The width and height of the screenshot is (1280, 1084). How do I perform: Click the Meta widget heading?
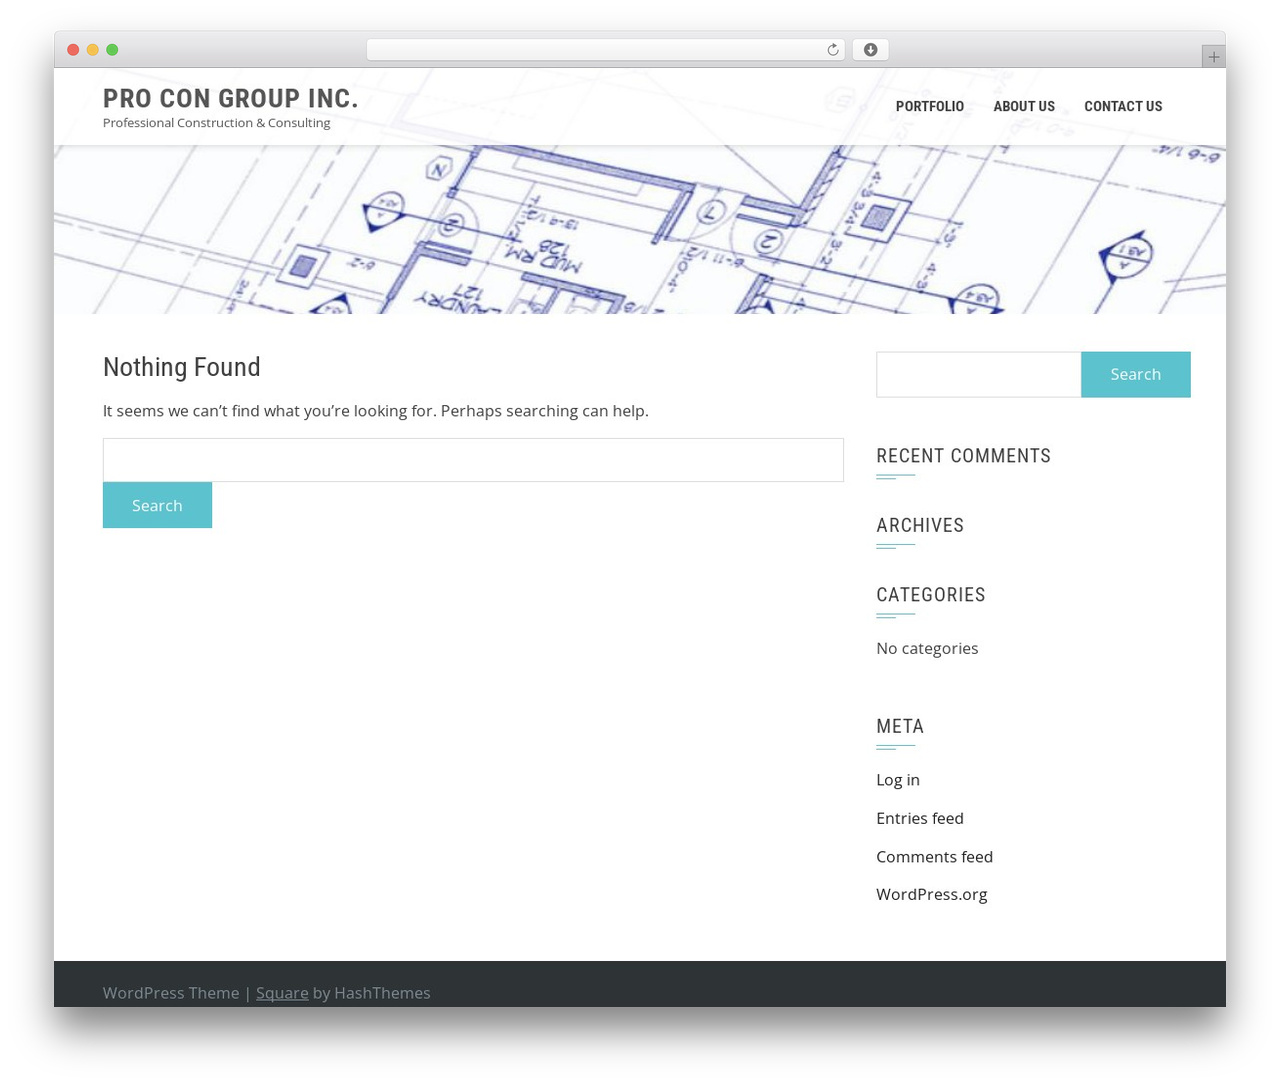[900, 726]
